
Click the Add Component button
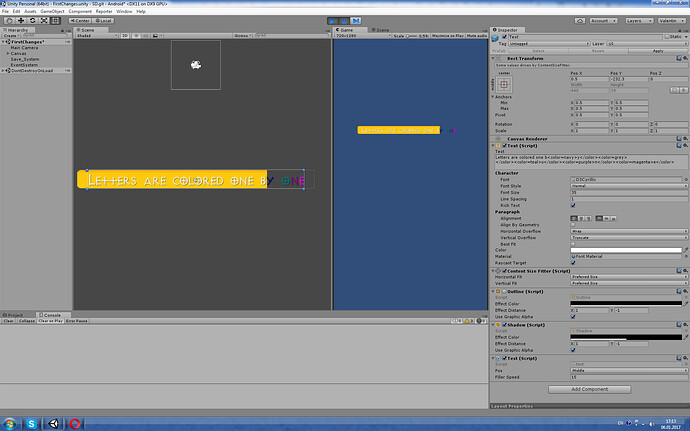click(x=590, y=389)
